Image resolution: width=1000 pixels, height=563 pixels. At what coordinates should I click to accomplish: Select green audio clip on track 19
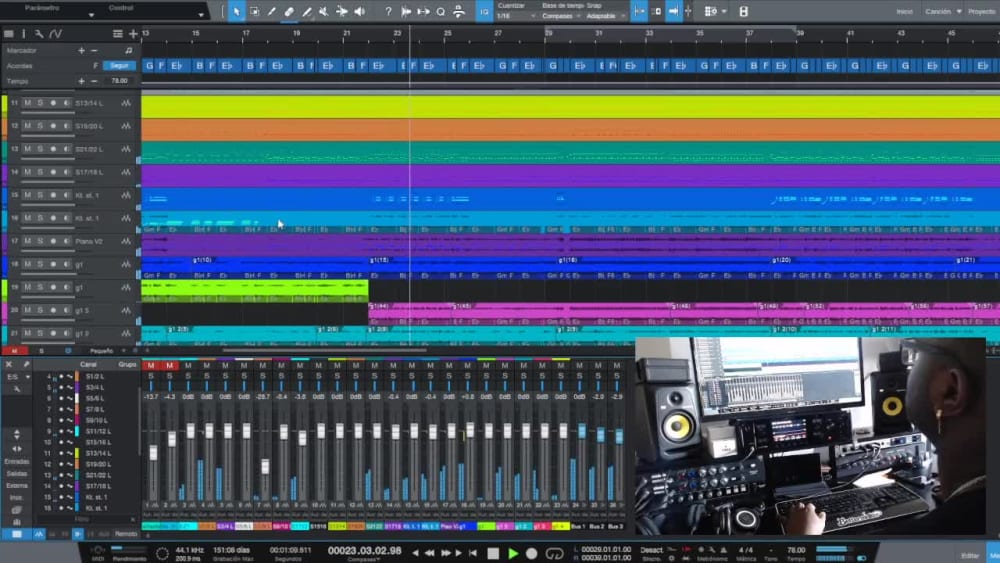[255, 291]
